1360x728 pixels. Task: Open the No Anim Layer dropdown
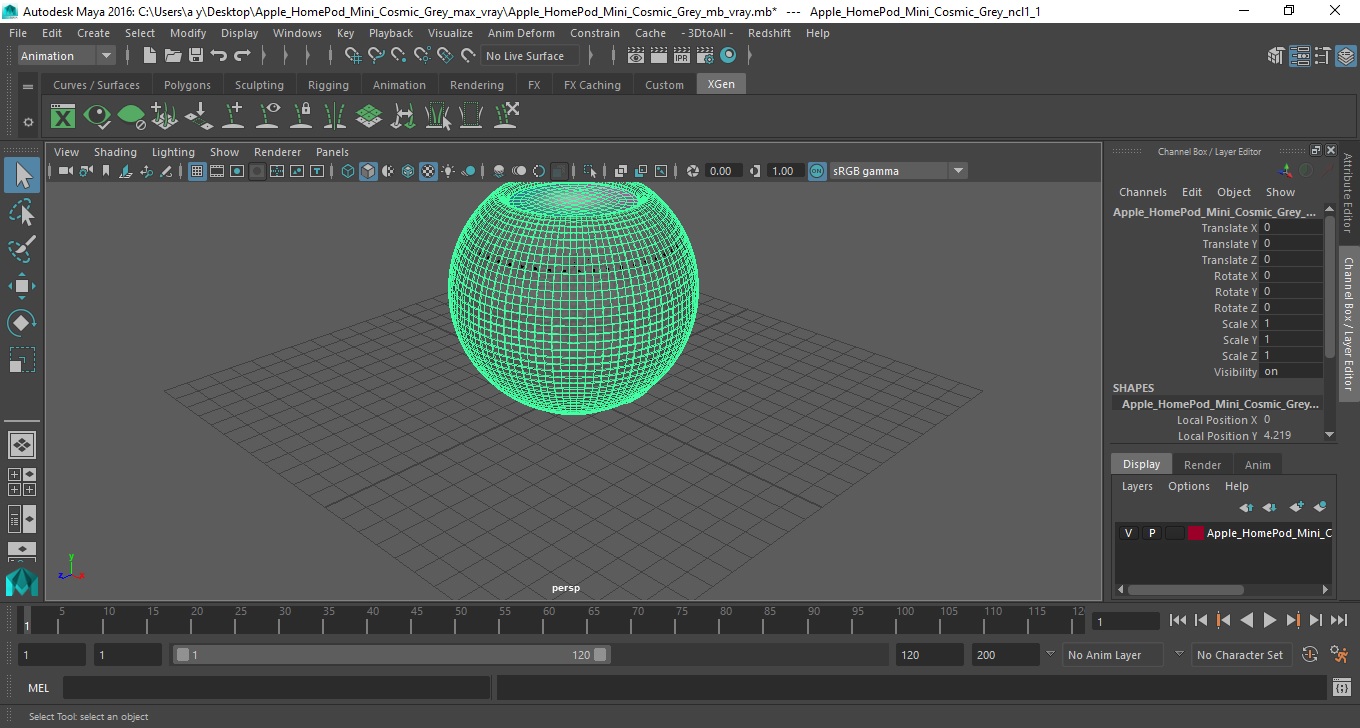1114,655
